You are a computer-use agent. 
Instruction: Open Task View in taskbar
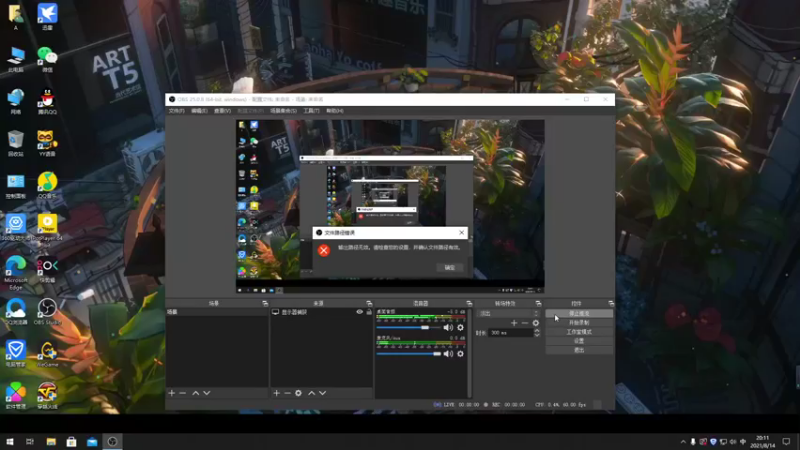30,442
